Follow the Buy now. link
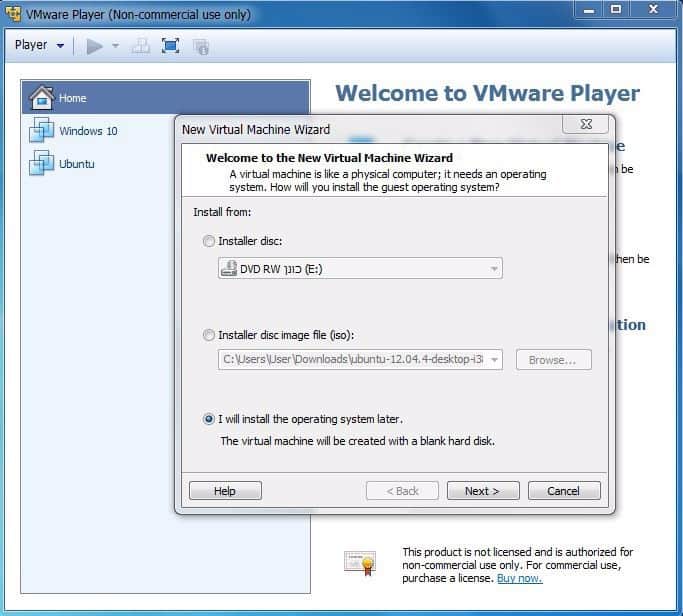 coord(520,579)
